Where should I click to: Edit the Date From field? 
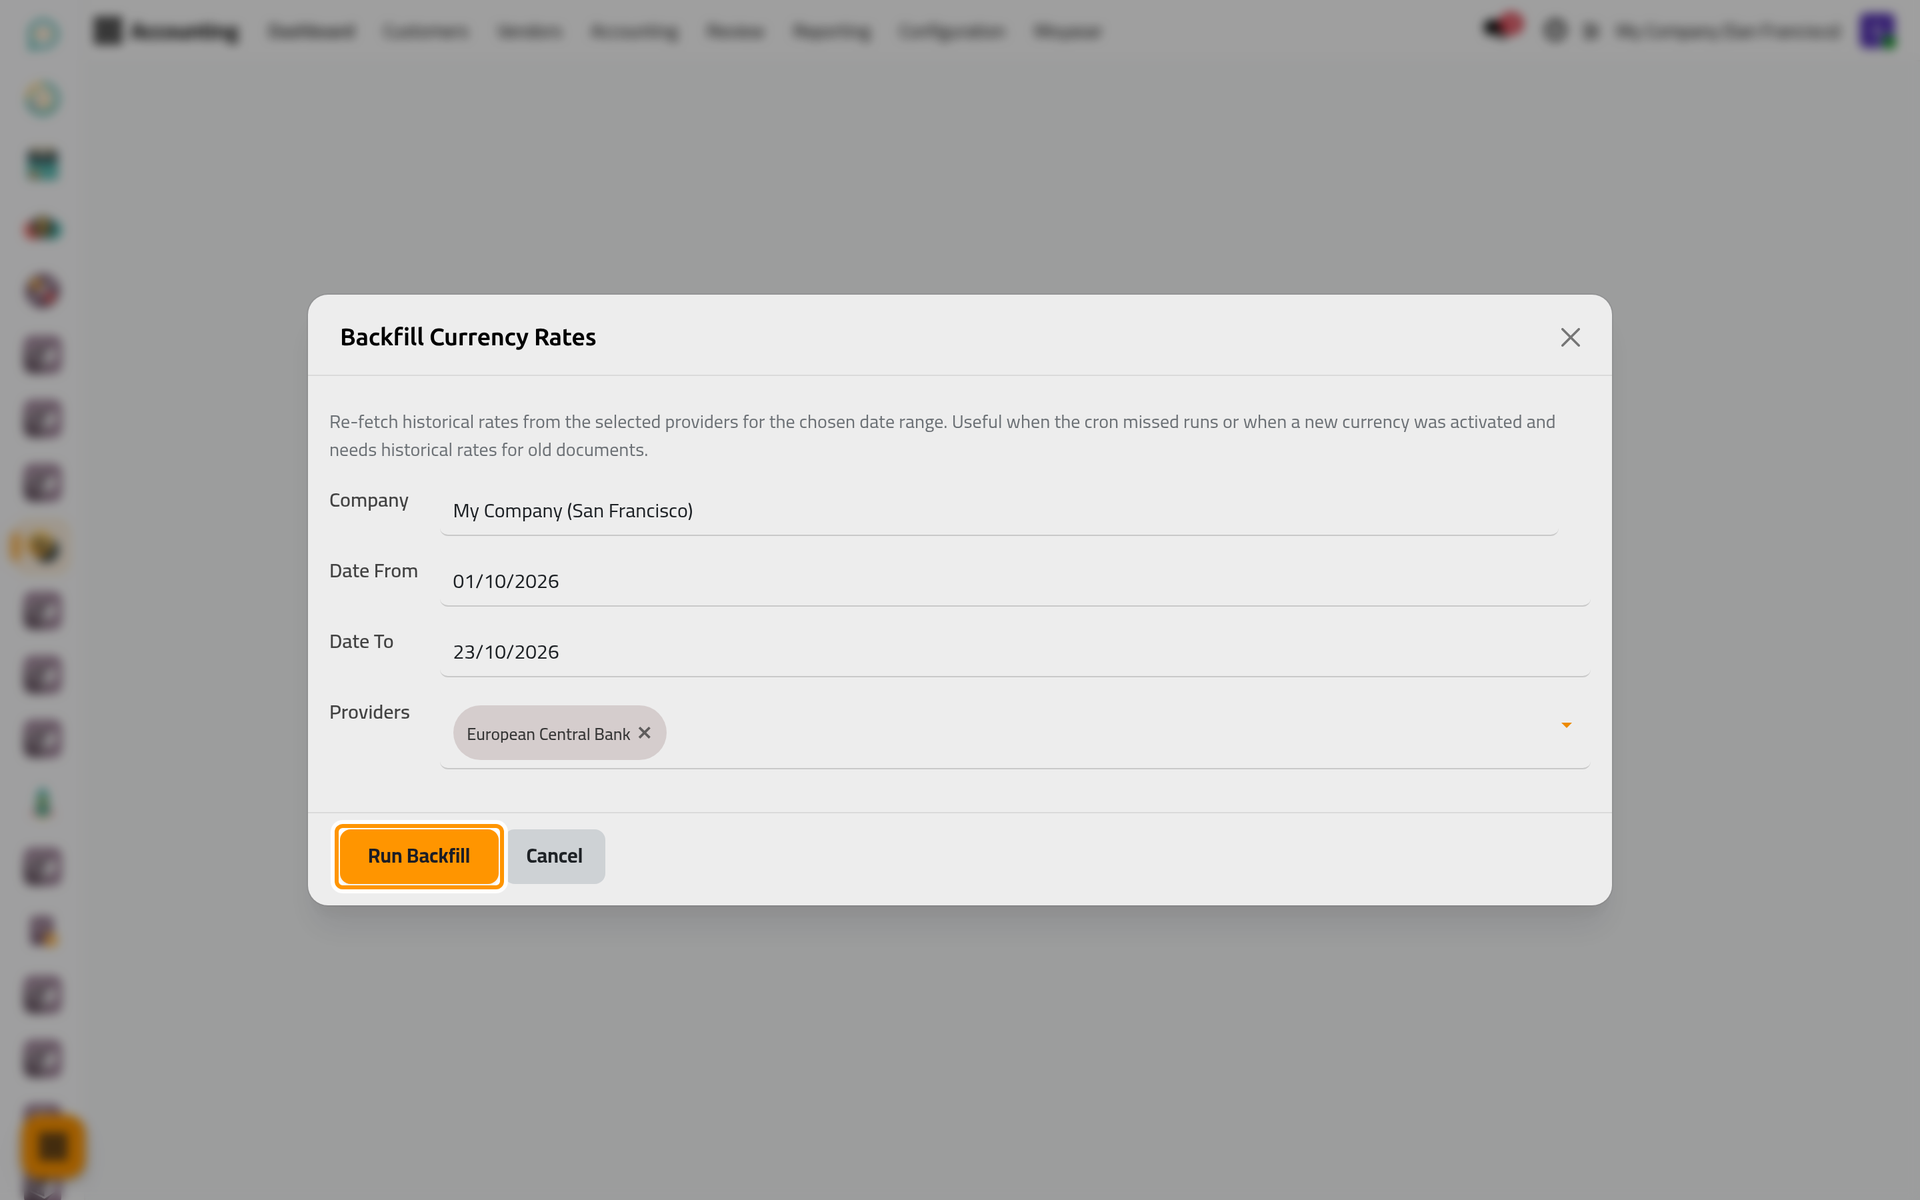tap(1014, 581)
